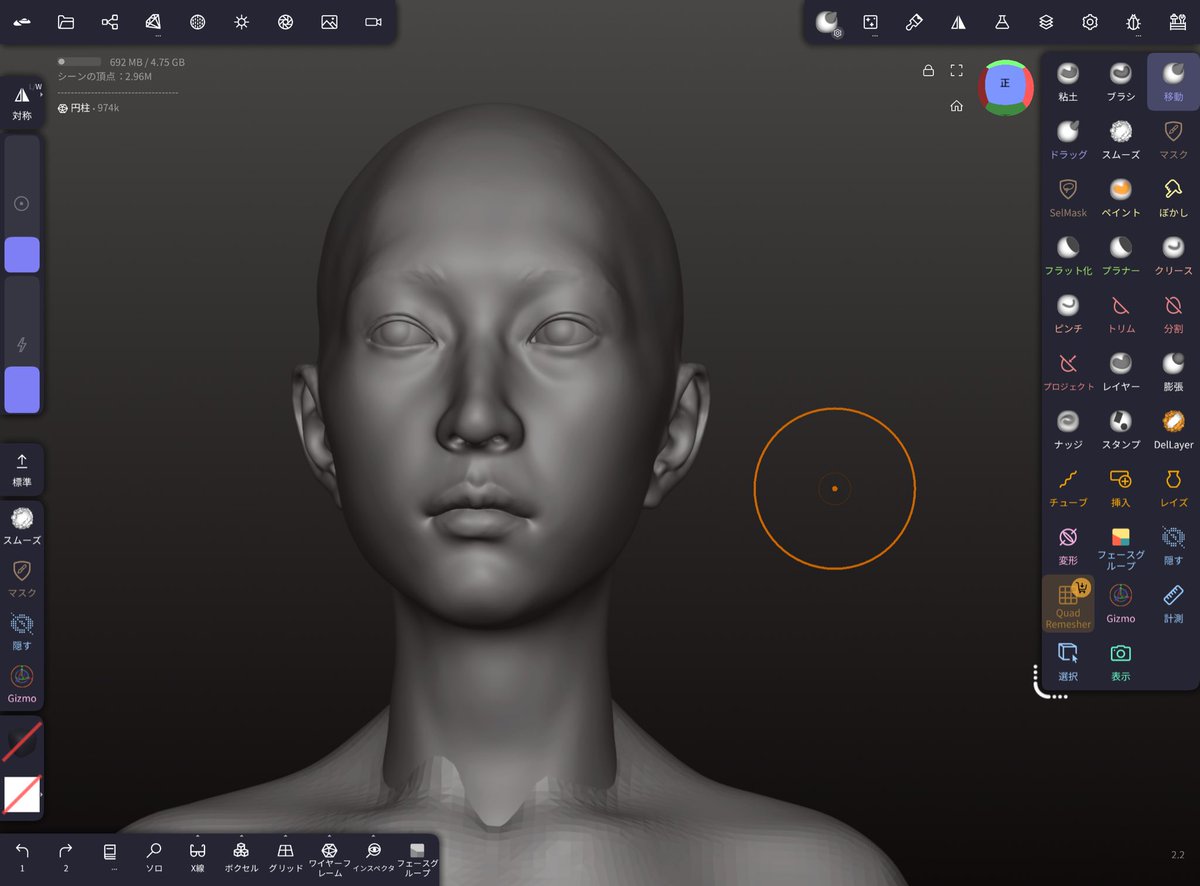The width and height of the screenshot is (1200, 886).
Task: Select the ぼかし (Smudge) tool
Action: coord(1173,197)
